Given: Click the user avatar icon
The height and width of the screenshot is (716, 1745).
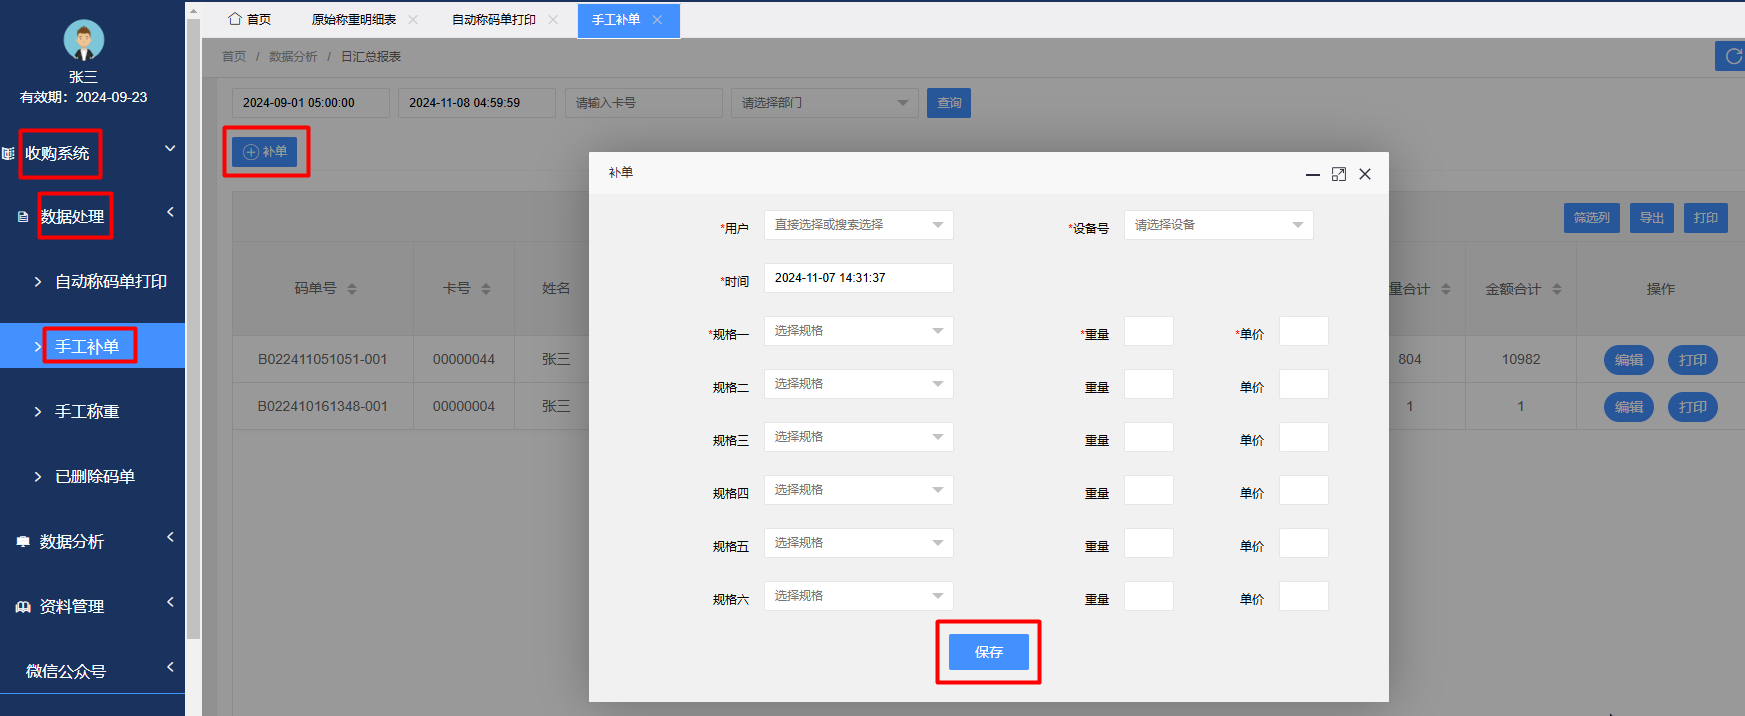Looking at the screenshot, I should [83, 40].
